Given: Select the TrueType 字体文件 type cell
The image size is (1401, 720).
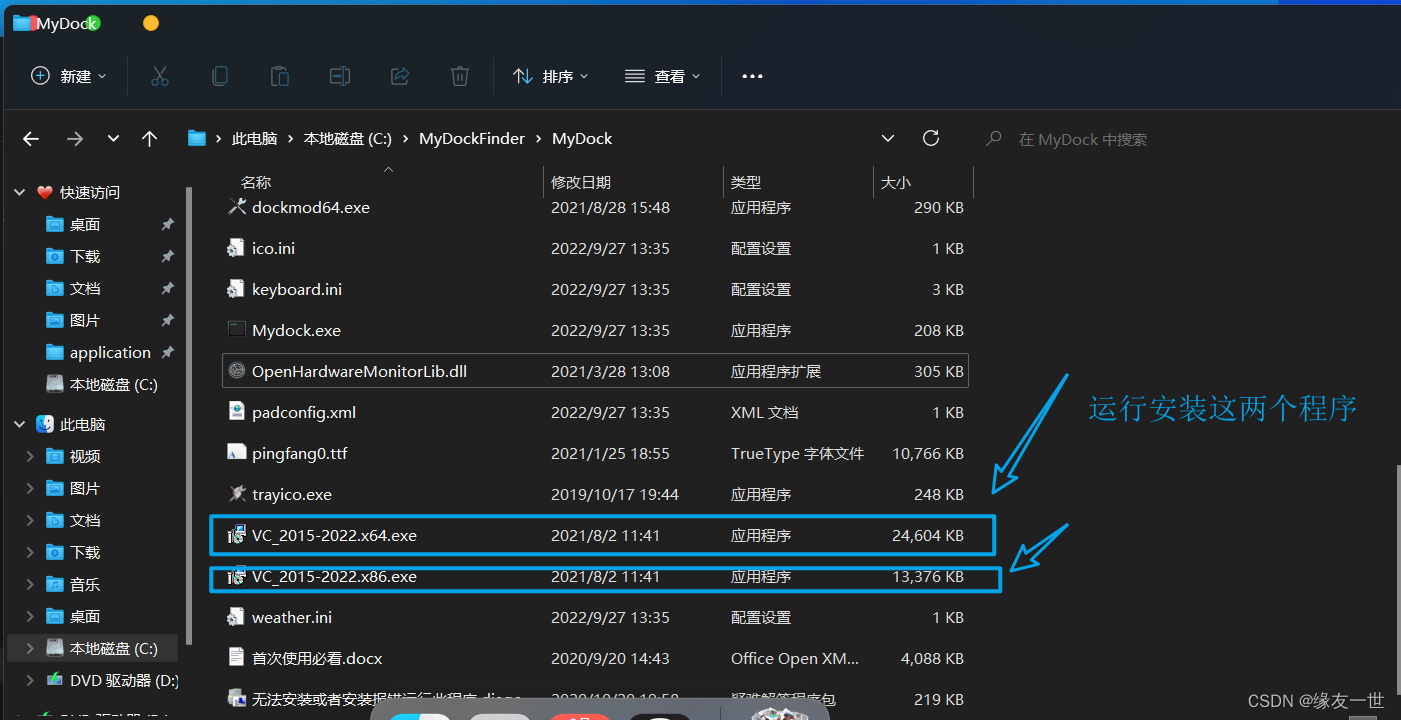Looking at the screenshot, I should tap(797, 453).
